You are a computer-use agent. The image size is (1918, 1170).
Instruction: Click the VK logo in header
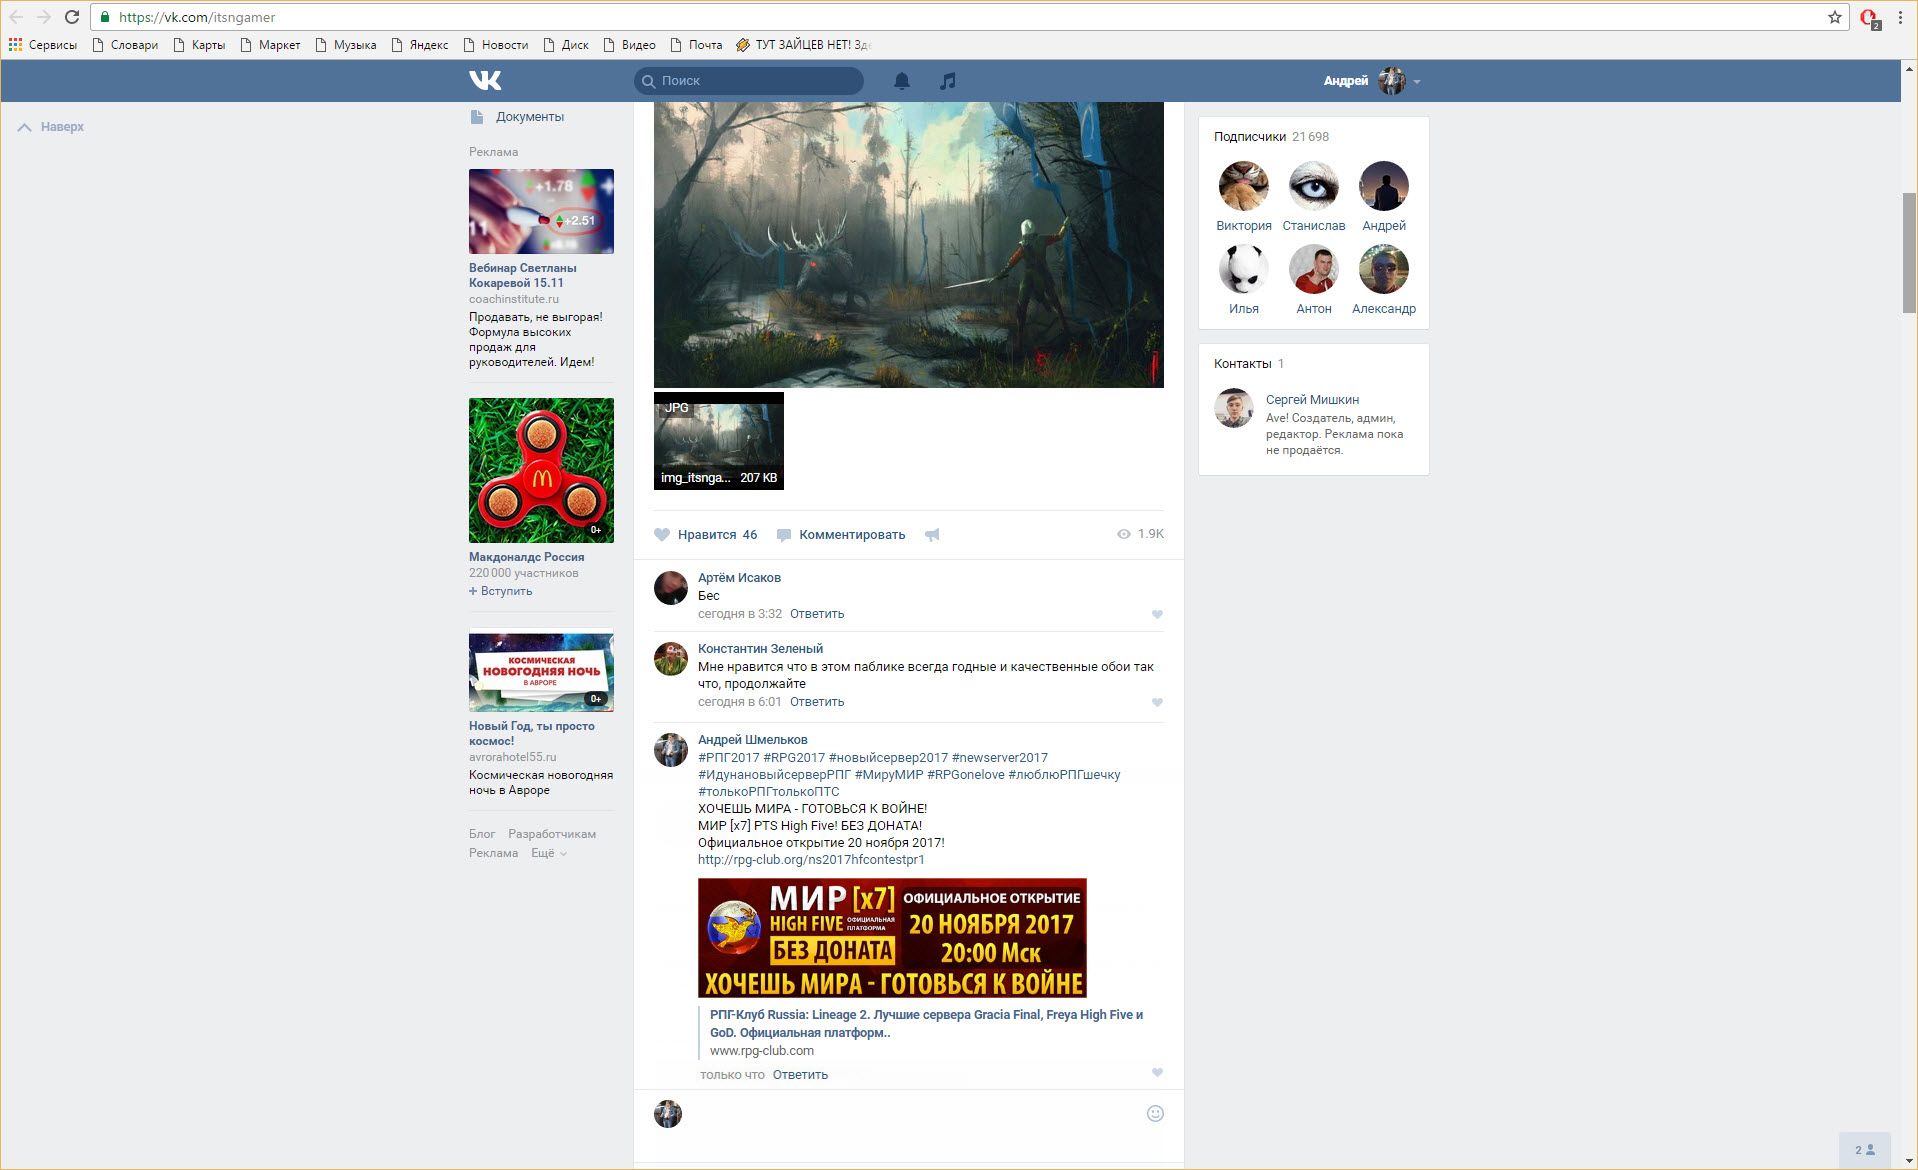coord(485,81)
